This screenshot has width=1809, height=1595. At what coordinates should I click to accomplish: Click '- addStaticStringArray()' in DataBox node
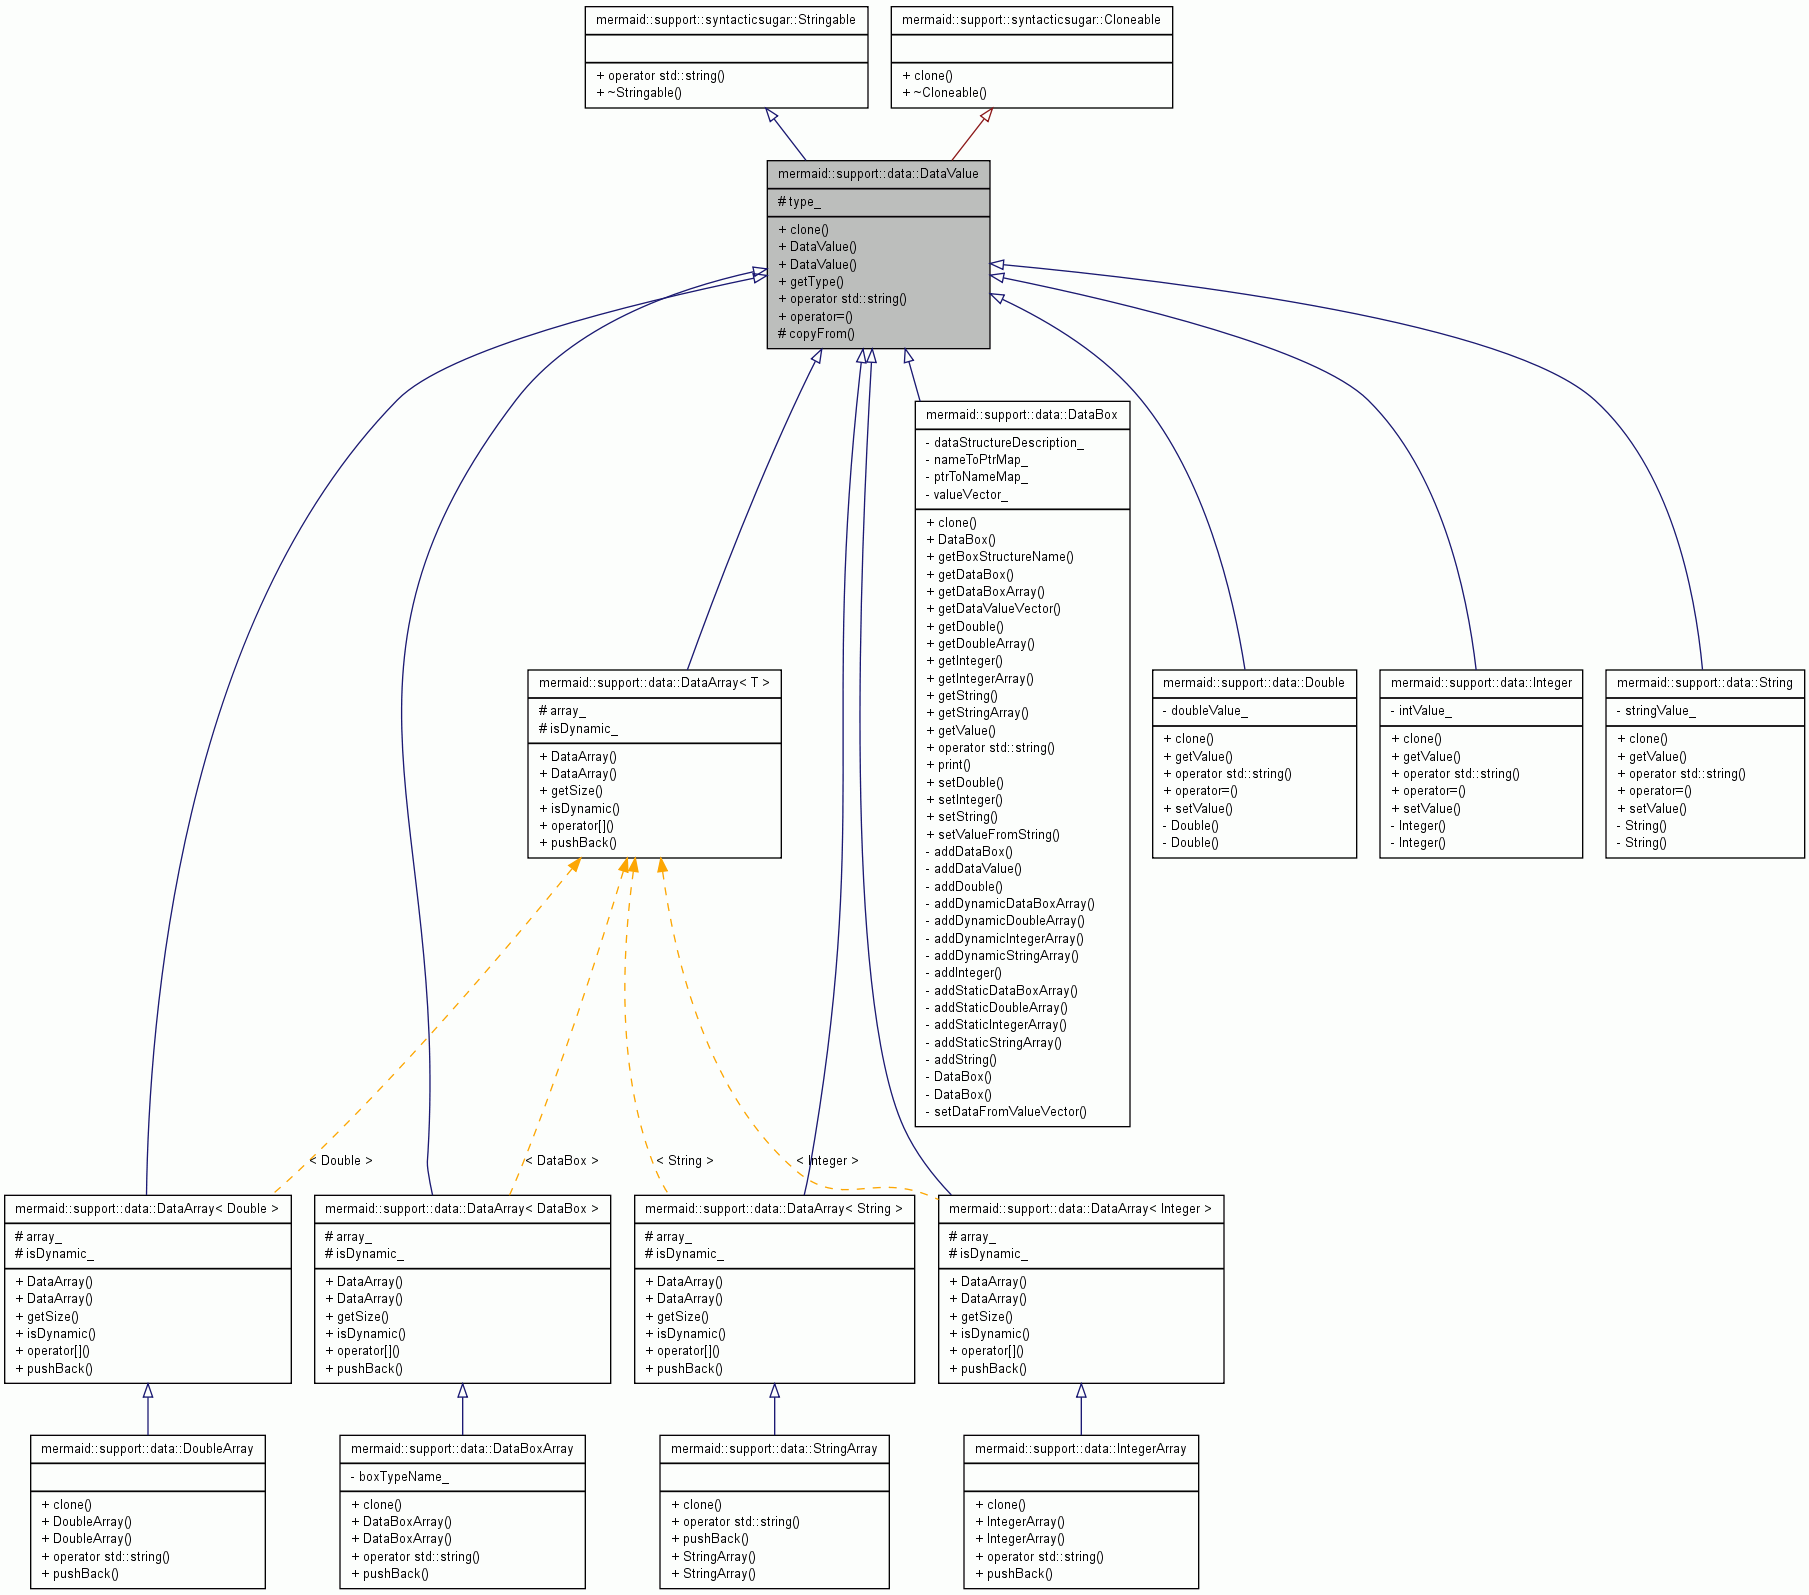point(993,1043)
